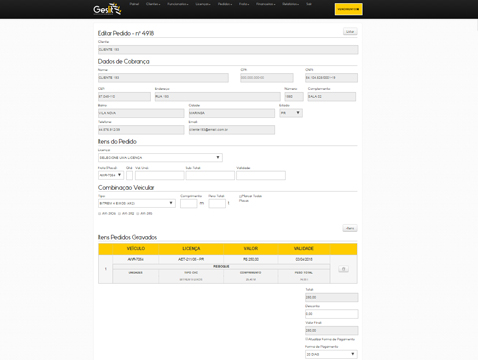Click the Peso Total field

(x=217, y=203)
